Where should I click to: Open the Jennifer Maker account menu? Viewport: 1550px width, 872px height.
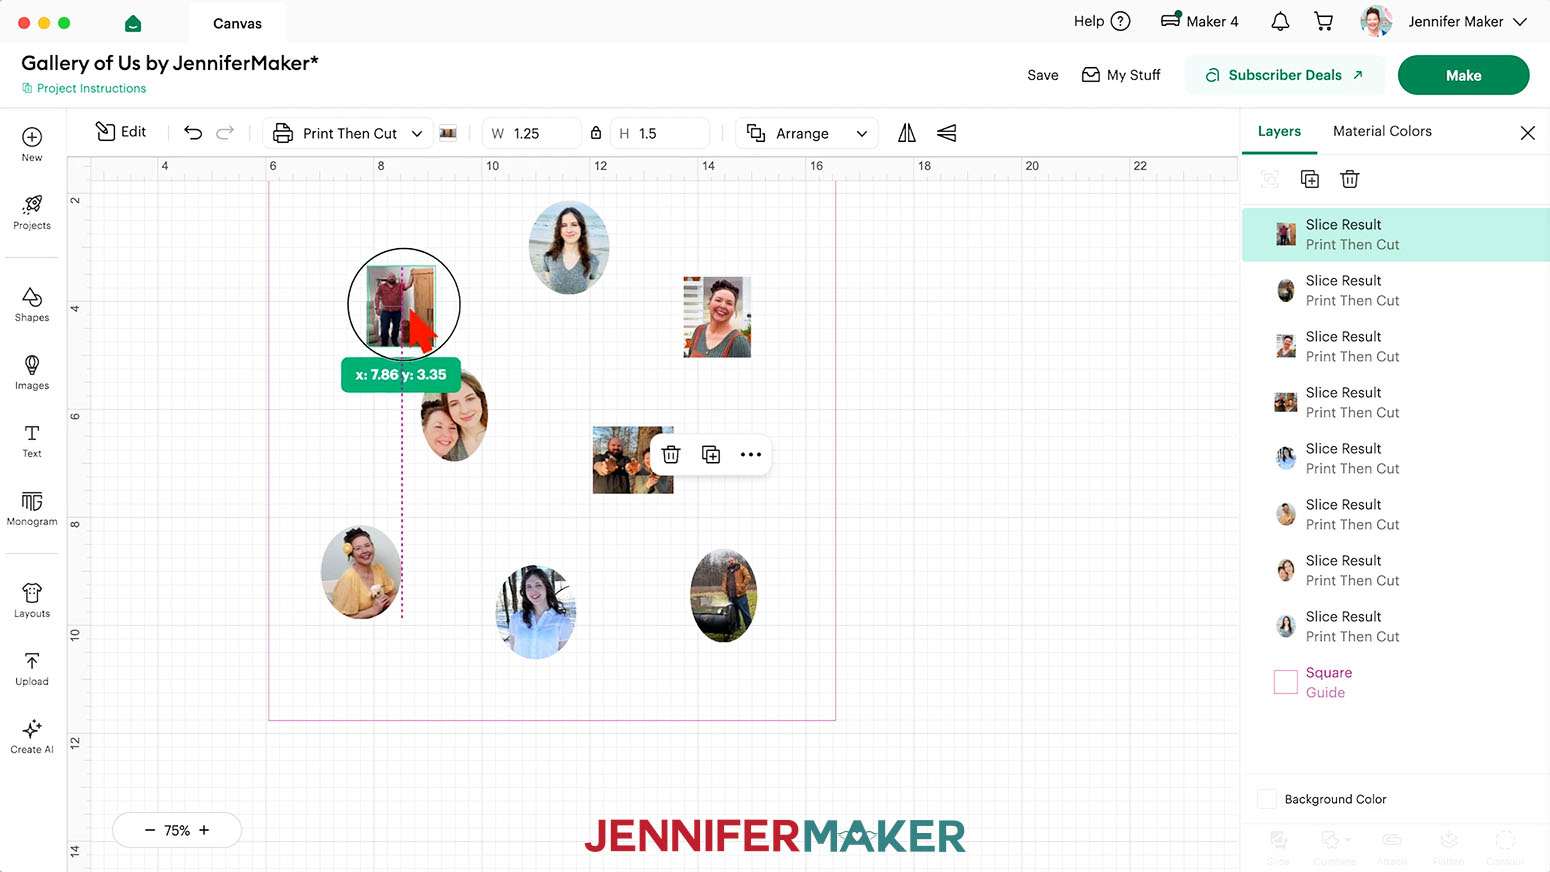(x=1444, y=21)
